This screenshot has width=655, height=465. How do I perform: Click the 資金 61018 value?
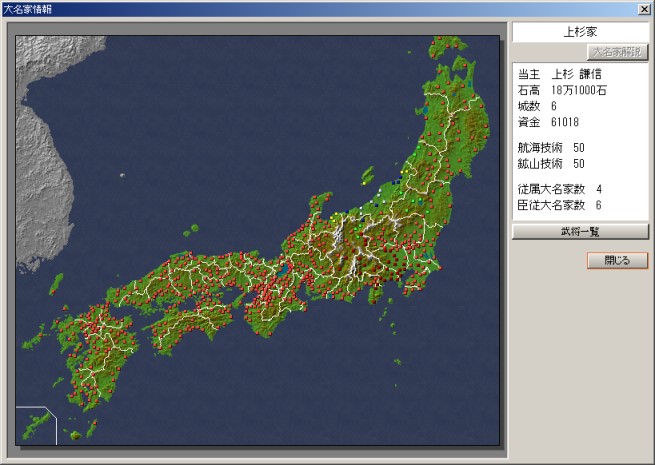coord(548,122)
